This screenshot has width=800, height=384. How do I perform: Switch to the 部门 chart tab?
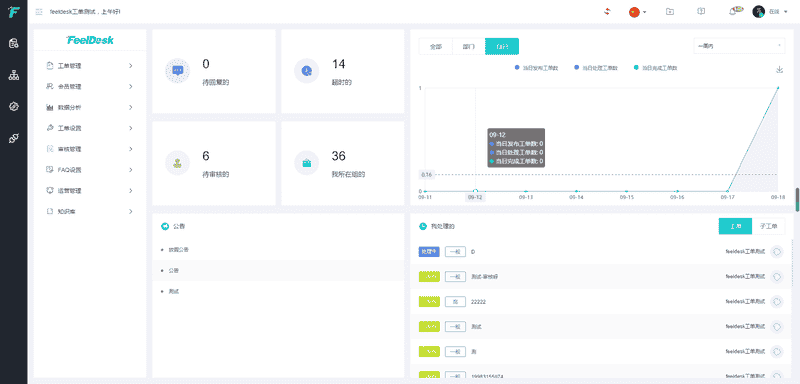468,46
